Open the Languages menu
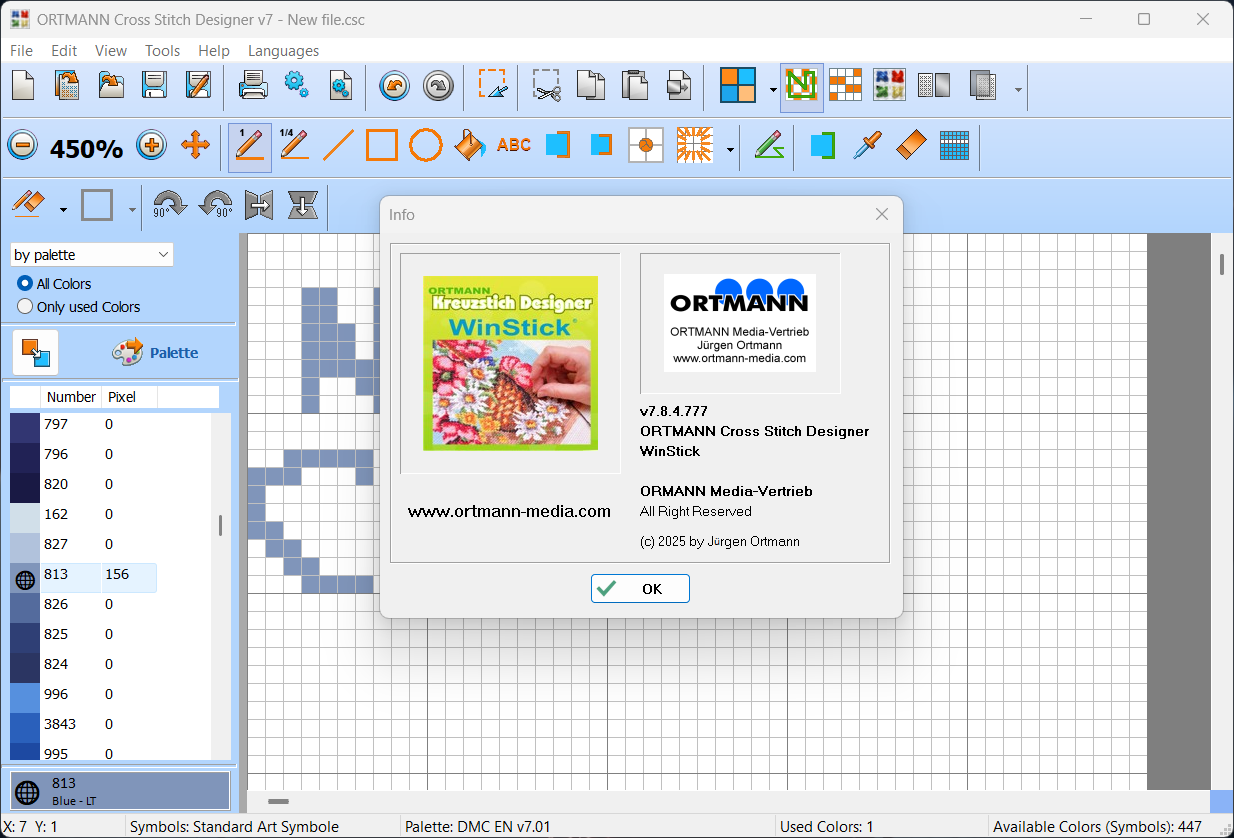The height and width of the screenshot is (838, 1234). 284,50
